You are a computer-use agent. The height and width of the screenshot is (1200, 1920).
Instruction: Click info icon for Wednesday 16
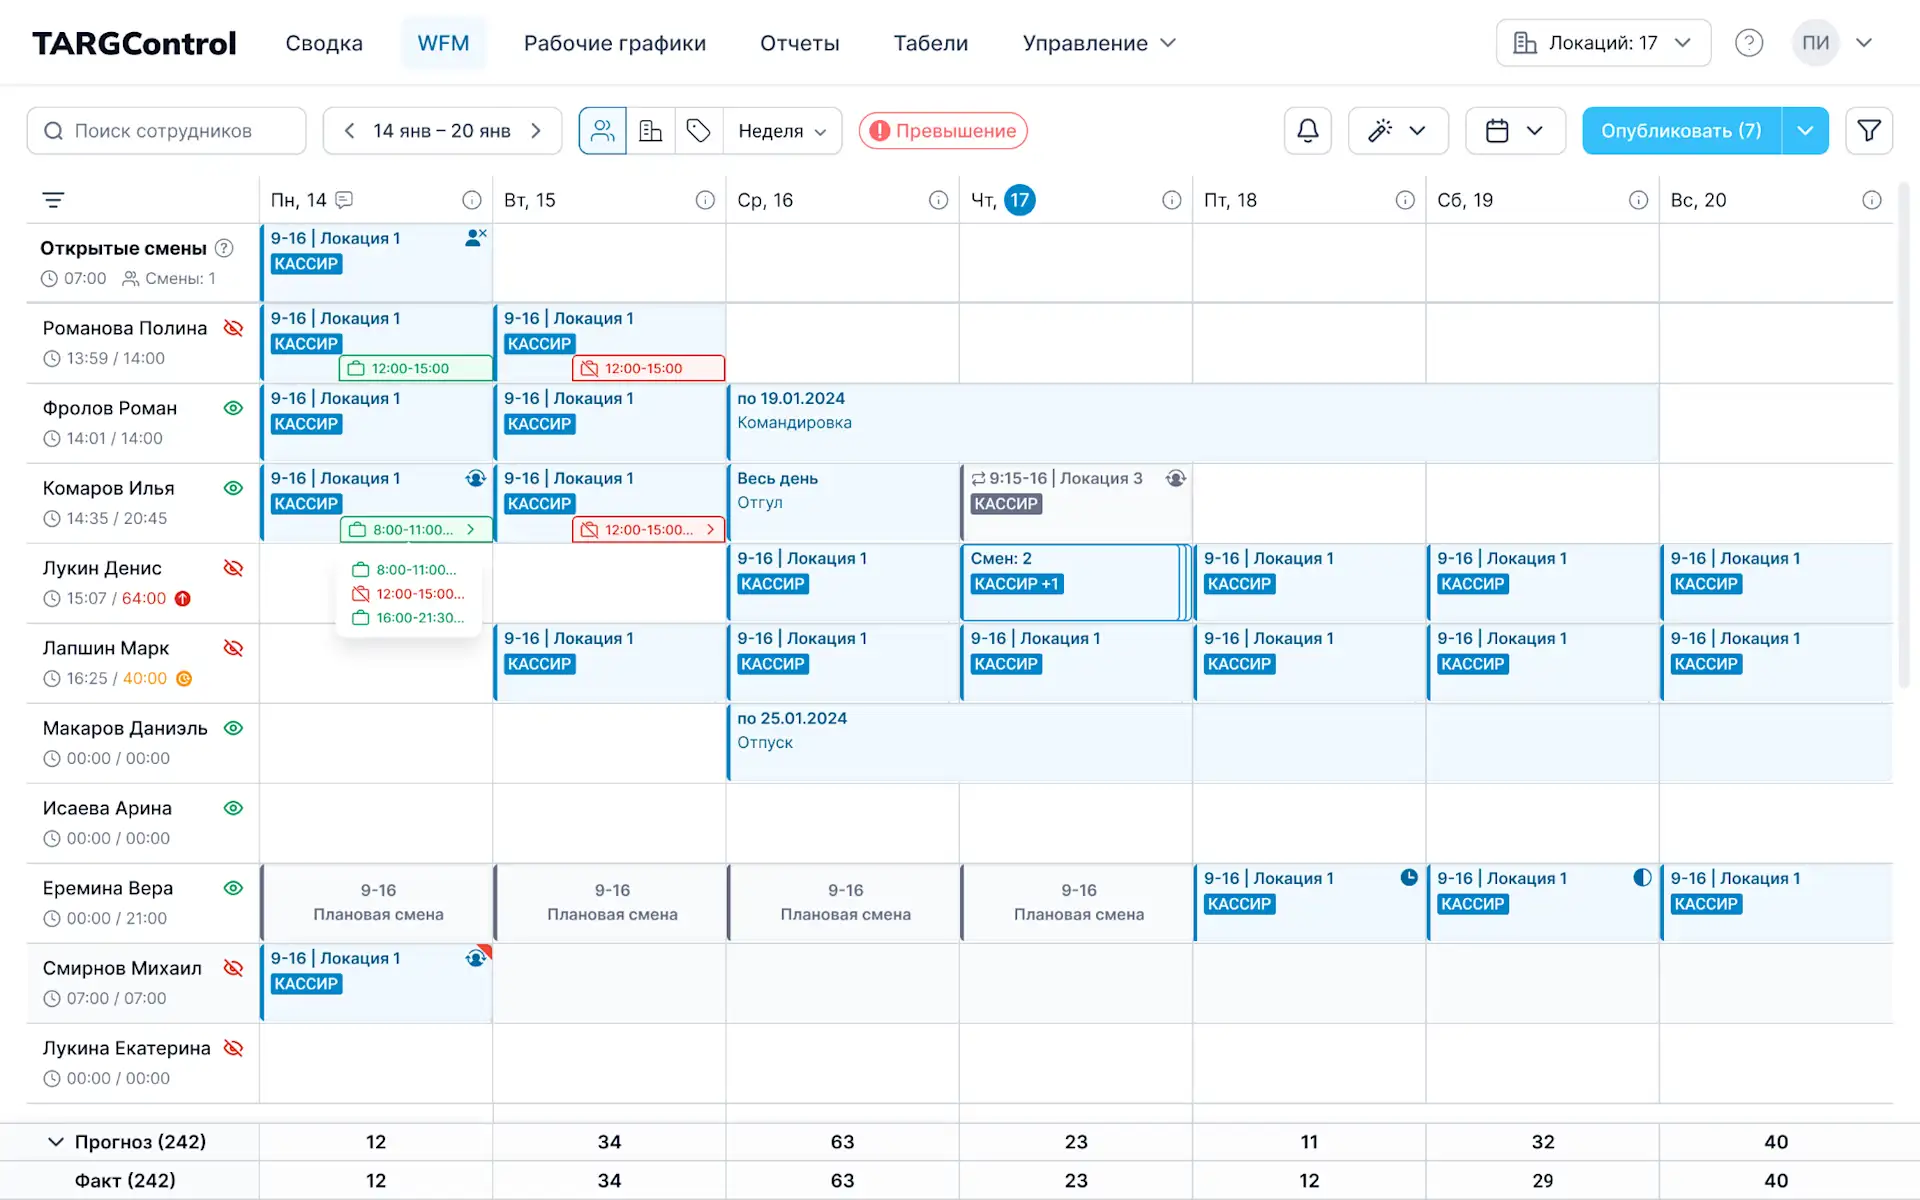pyautogui.click(x=938, y=200)
